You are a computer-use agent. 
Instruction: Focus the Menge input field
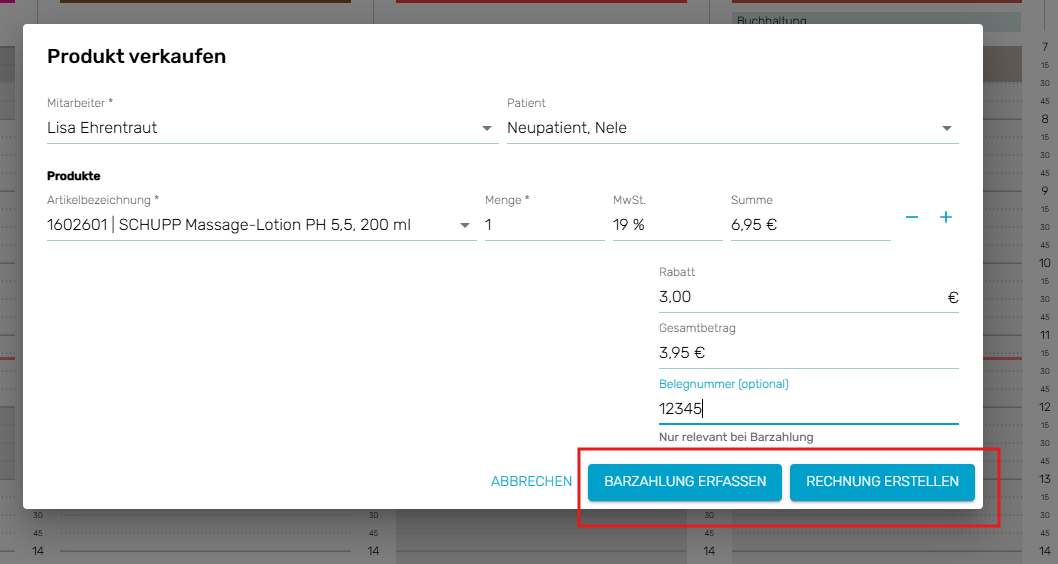(545, 225)
